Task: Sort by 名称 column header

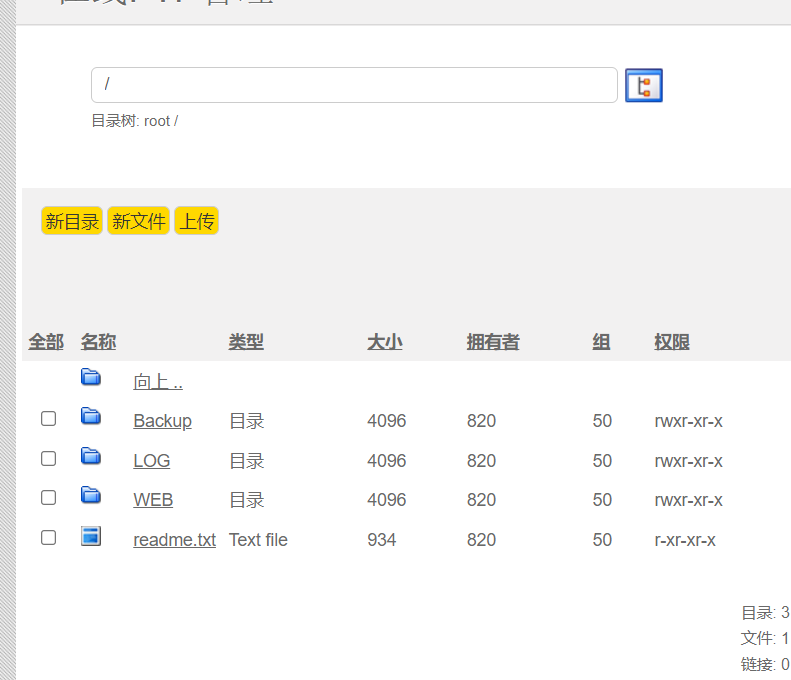Action: 98,342
